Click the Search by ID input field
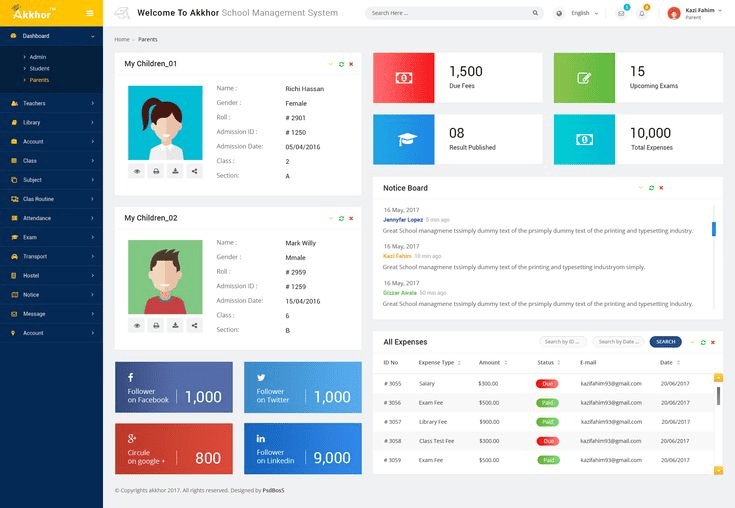The image size is (735, 508). pyautogui.click(x=563, y=342)
